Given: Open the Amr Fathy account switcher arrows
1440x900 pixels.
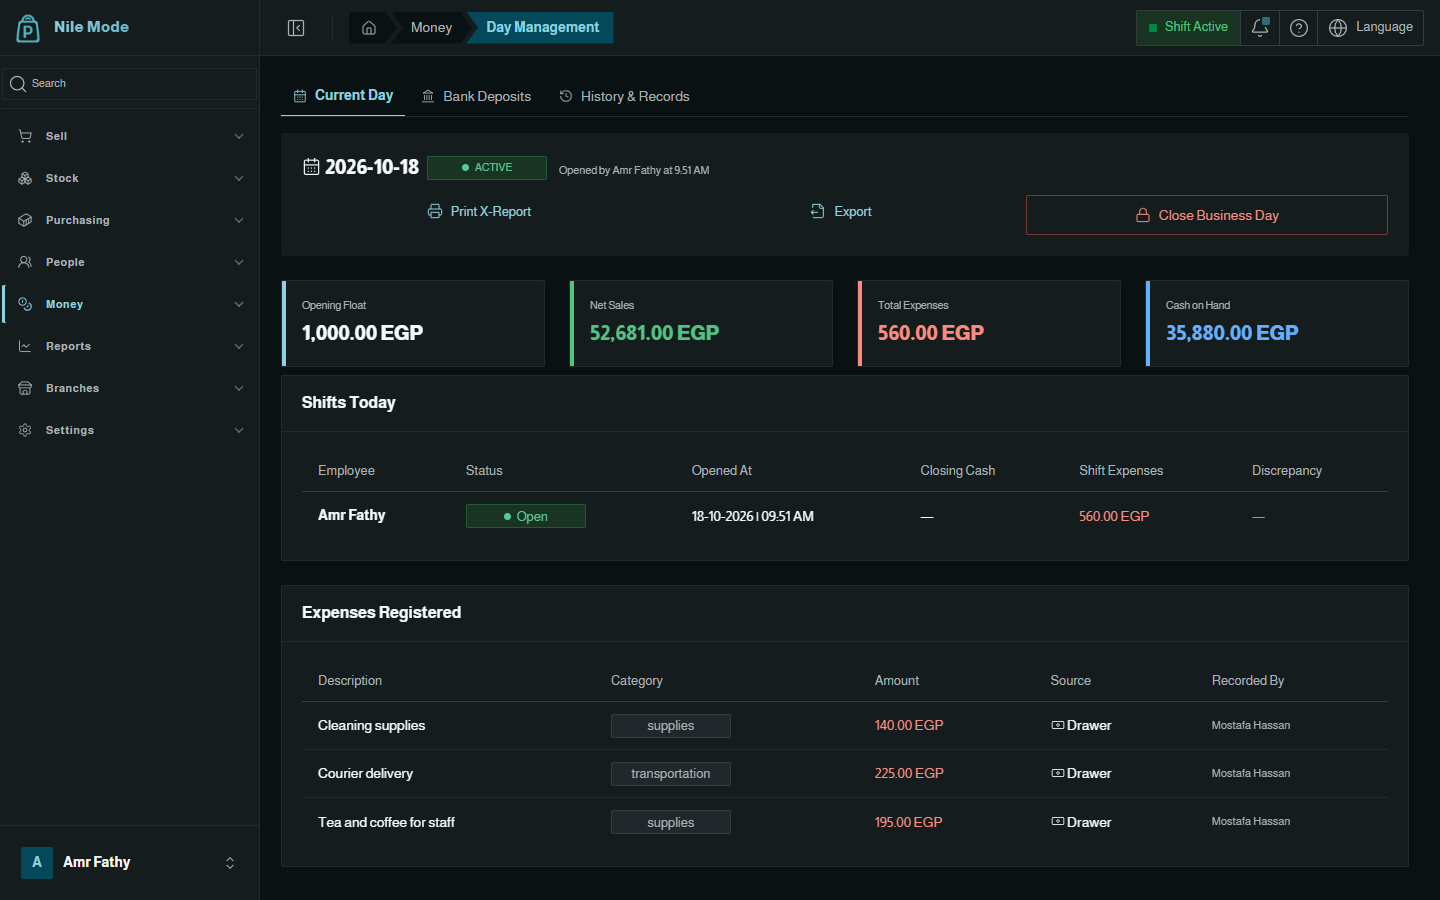Looking at the screenshot, I should [230, 862].
